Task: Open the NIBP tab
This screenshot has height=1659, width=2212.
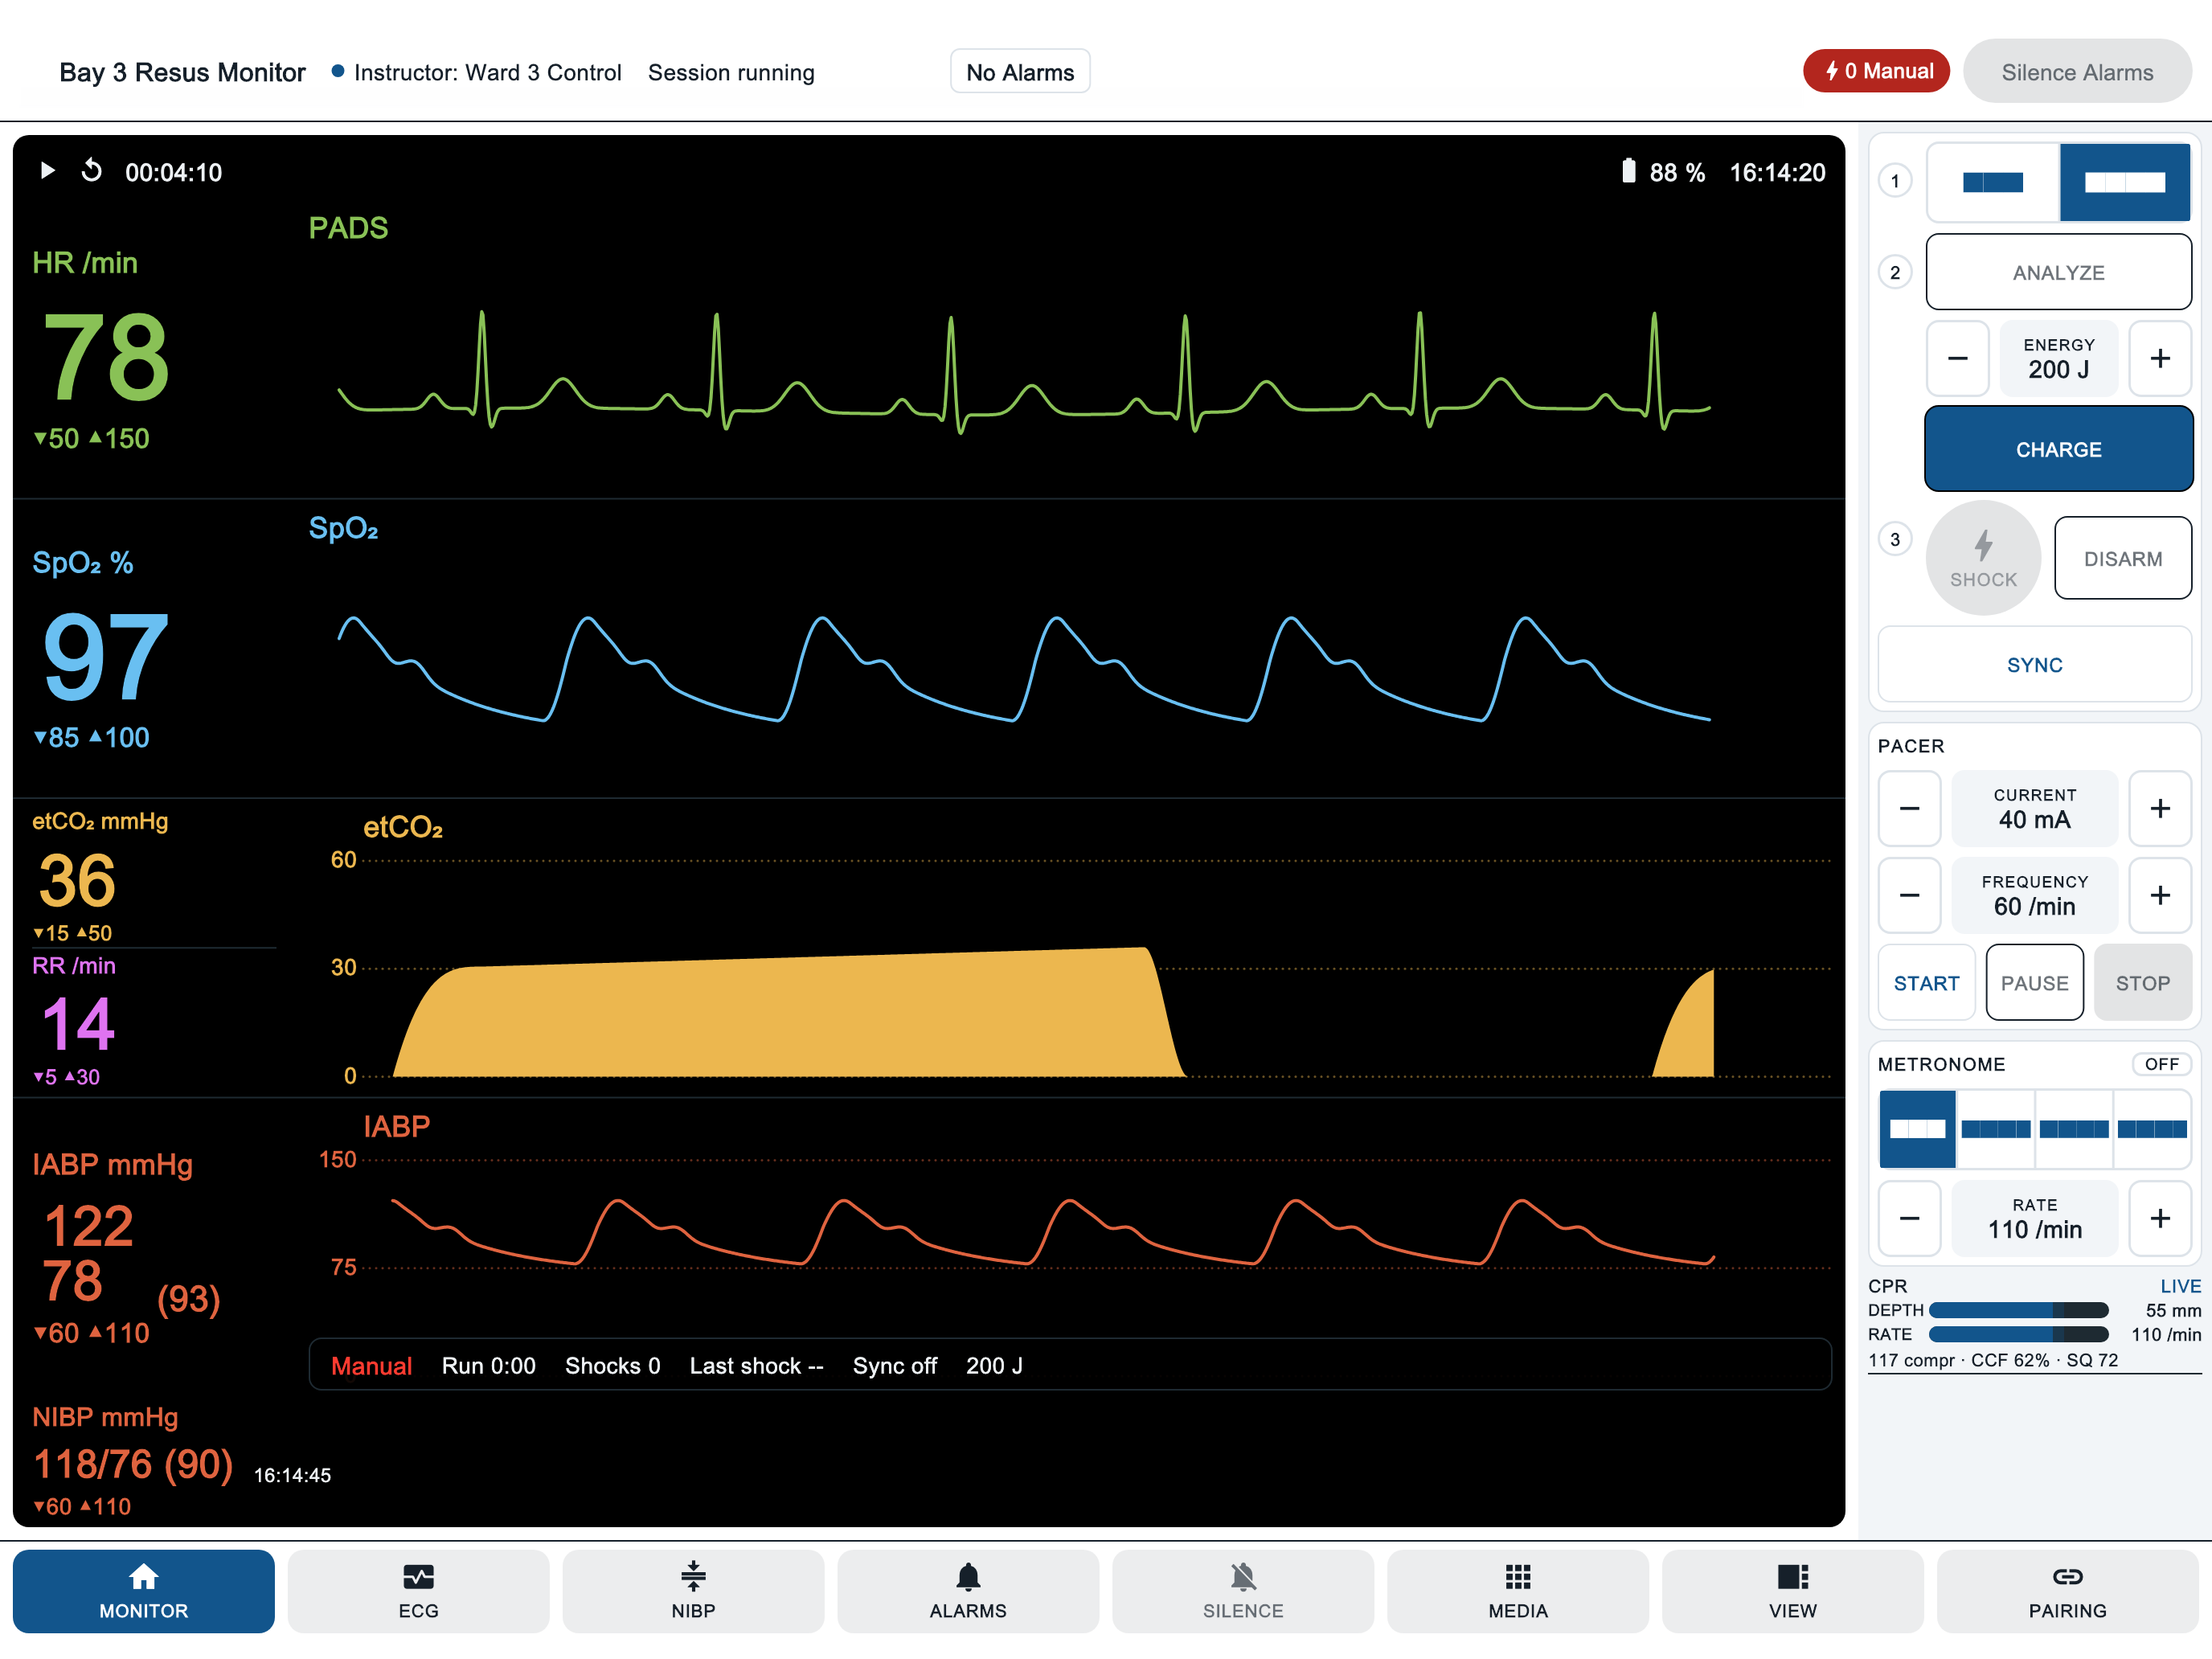Action: coord(693,1590)
